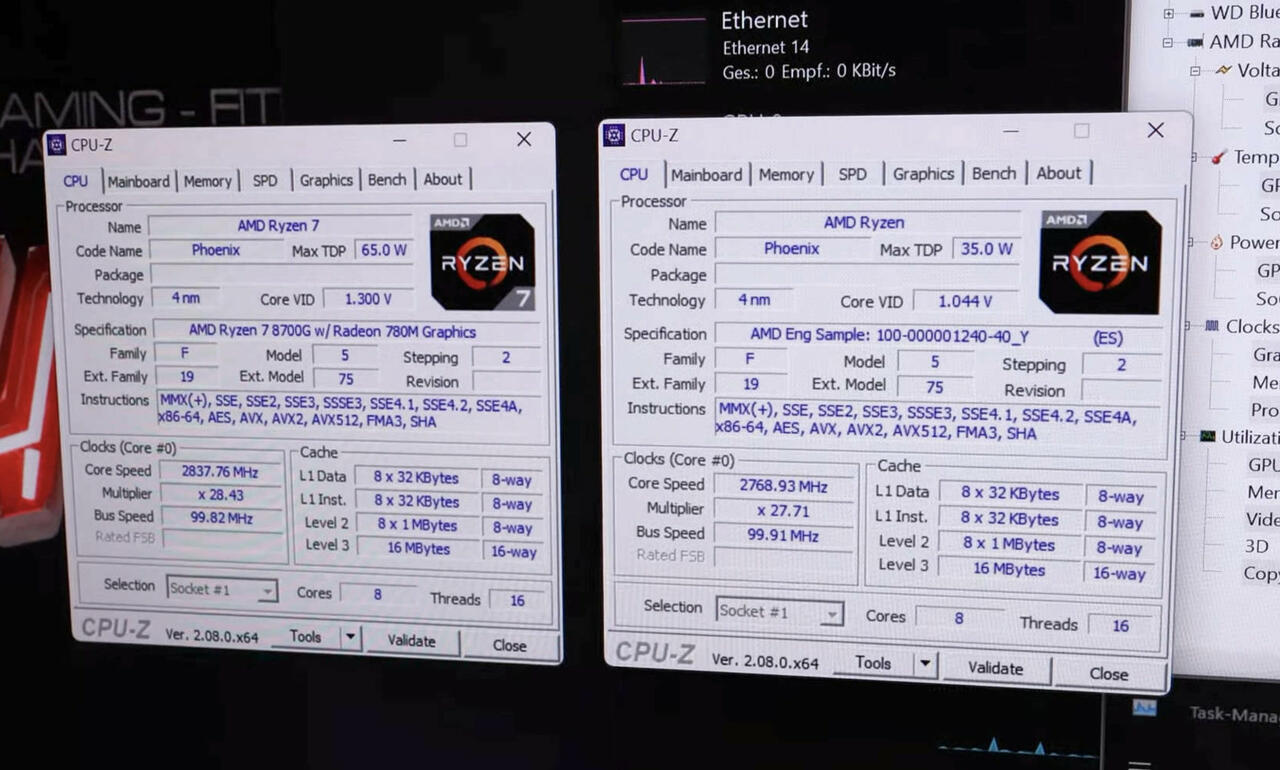Click Core Speed value 2768.93 MHz
1280x770 pixels.
(x=783, y=486)
